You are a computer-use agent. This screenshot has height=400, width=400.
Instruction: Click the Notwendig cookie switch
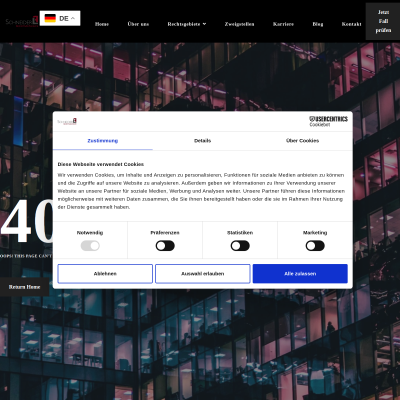point(90,246)
